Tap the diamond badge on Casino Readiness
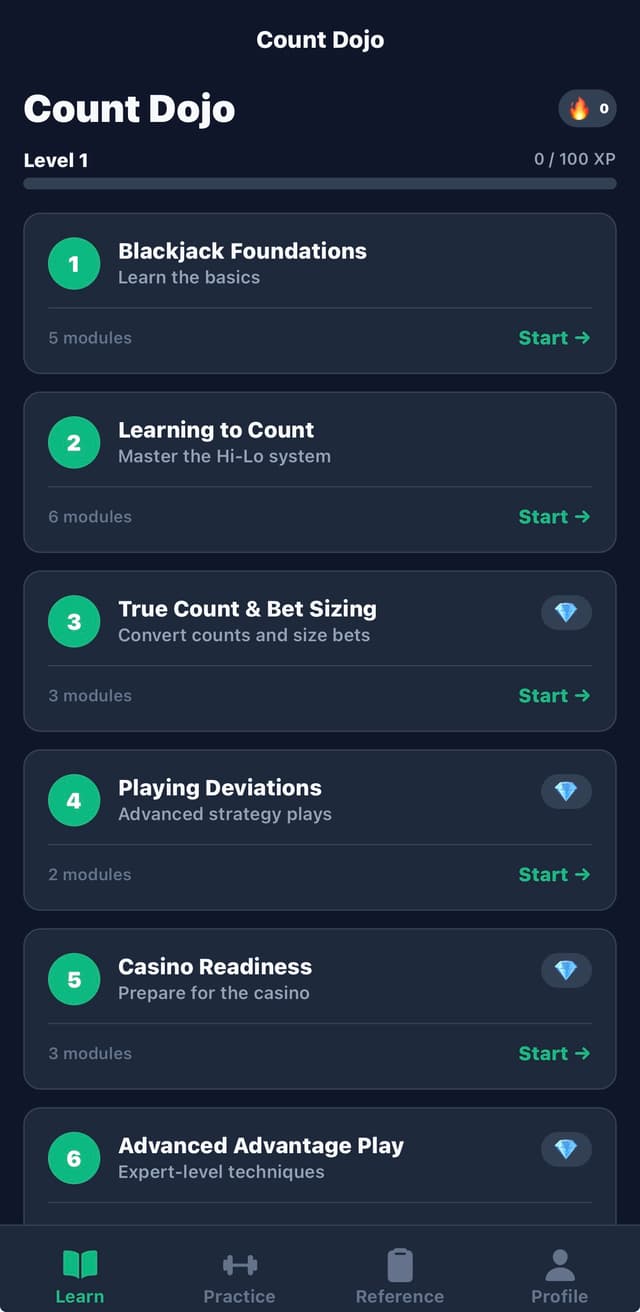Image resolution: width=640 pixels, height=1312 pixels. pyautogui.click(x=566, y=971)
